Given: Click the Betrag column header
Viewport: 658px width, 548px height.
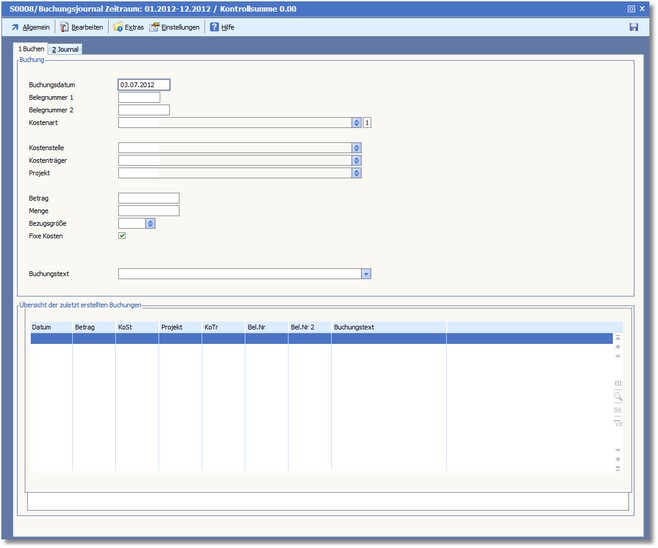Looking at the screenshot, I should (x=85, y=327).
